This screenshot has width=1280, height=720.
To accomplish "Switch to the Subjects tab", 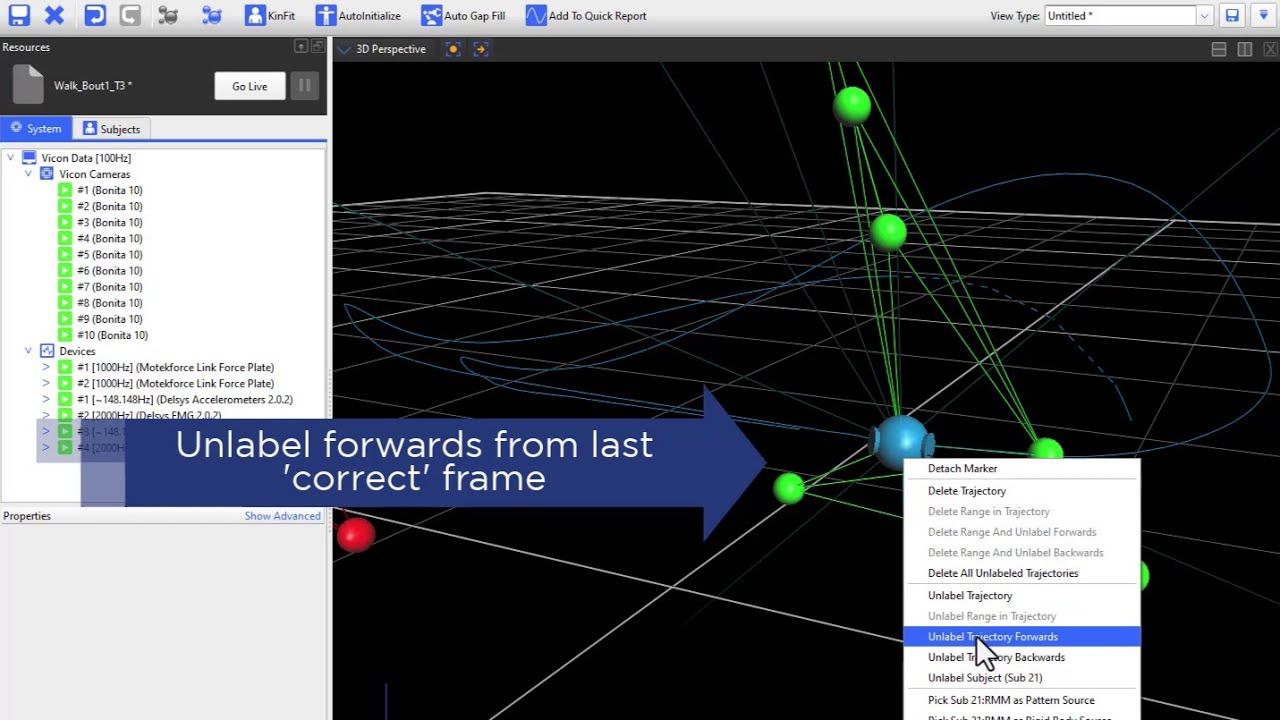I will pyautogui.click(x=112, y=128).
